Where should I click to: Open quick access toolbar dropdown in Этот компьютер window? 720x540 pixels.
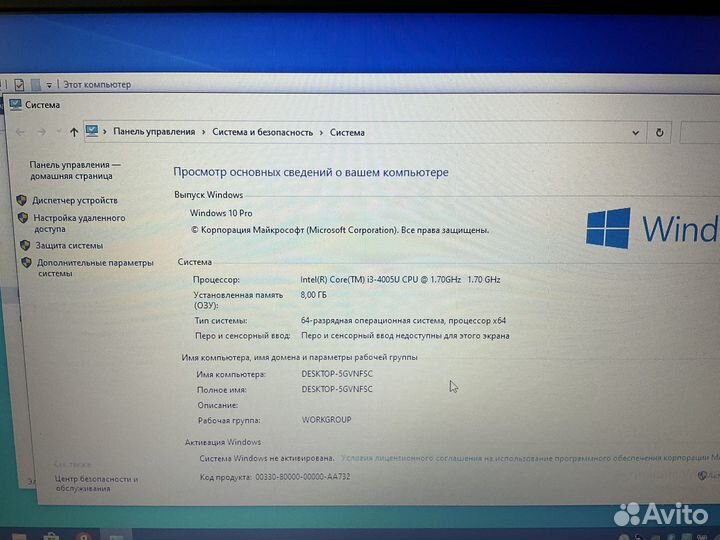(49, 85)
